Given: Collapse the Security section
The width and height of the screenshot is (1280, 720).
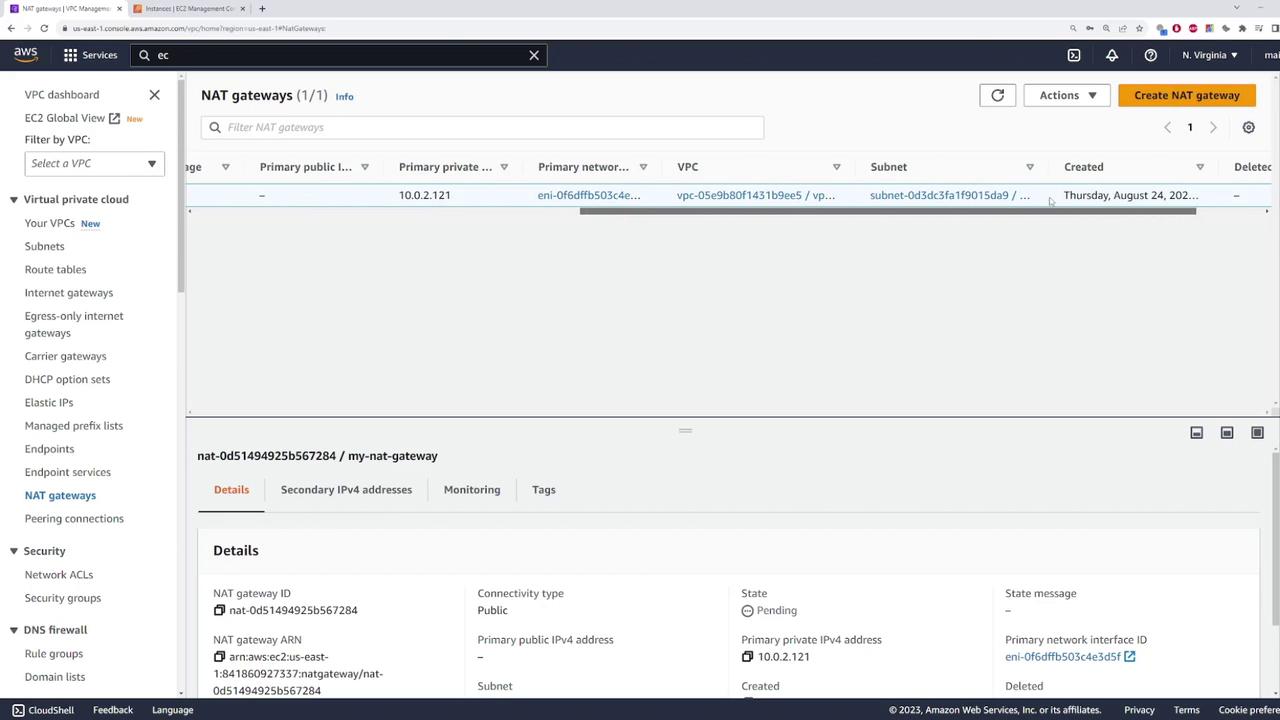Looking at the screenshot, I should 14,551.
